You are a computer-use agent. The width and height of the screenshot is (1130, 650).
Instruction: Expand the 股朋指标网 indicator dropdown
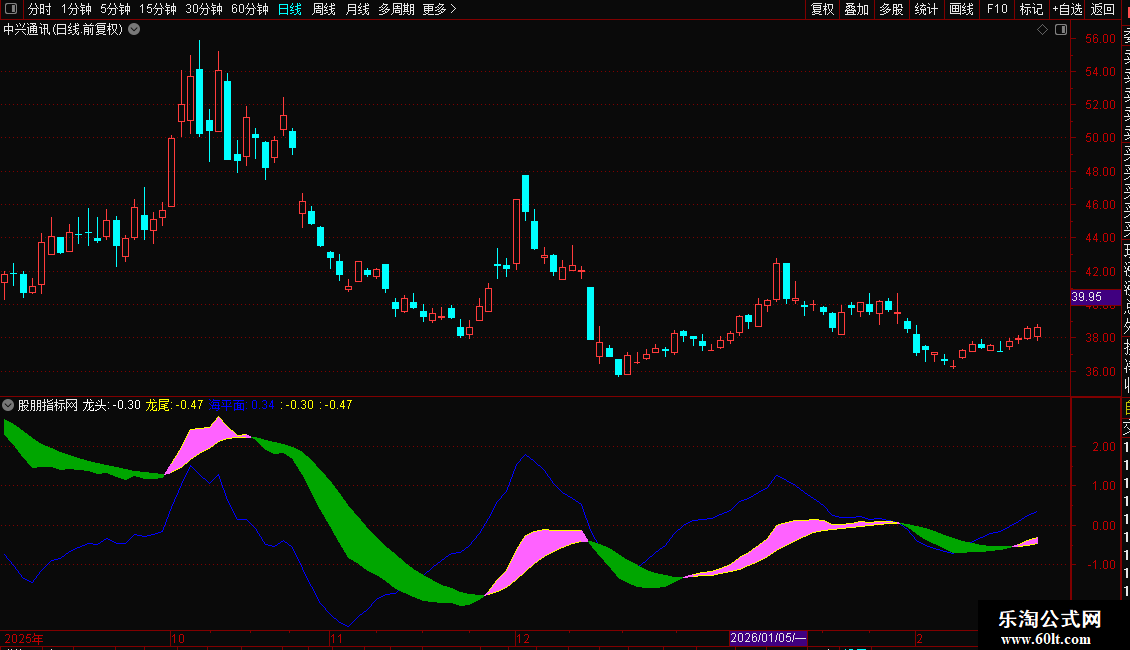[x=8, y=405]
